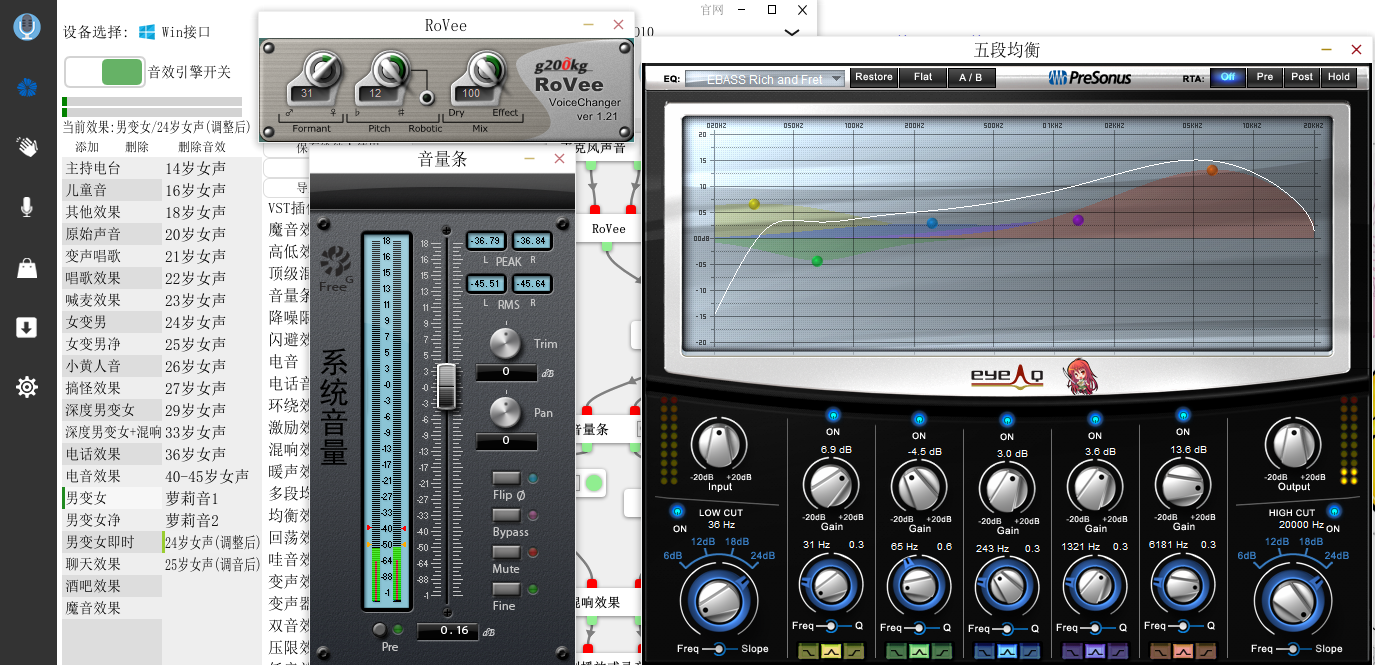Toggle ON light for the 243 Hz band
The height and width of the screenshot is (665, 1375).
(x=1007, y=420)
